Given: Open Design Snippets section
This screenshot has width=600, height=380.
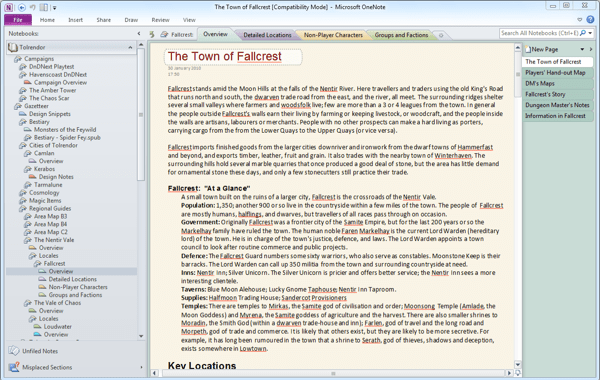Looking at the screenshot, I should 50,114.
